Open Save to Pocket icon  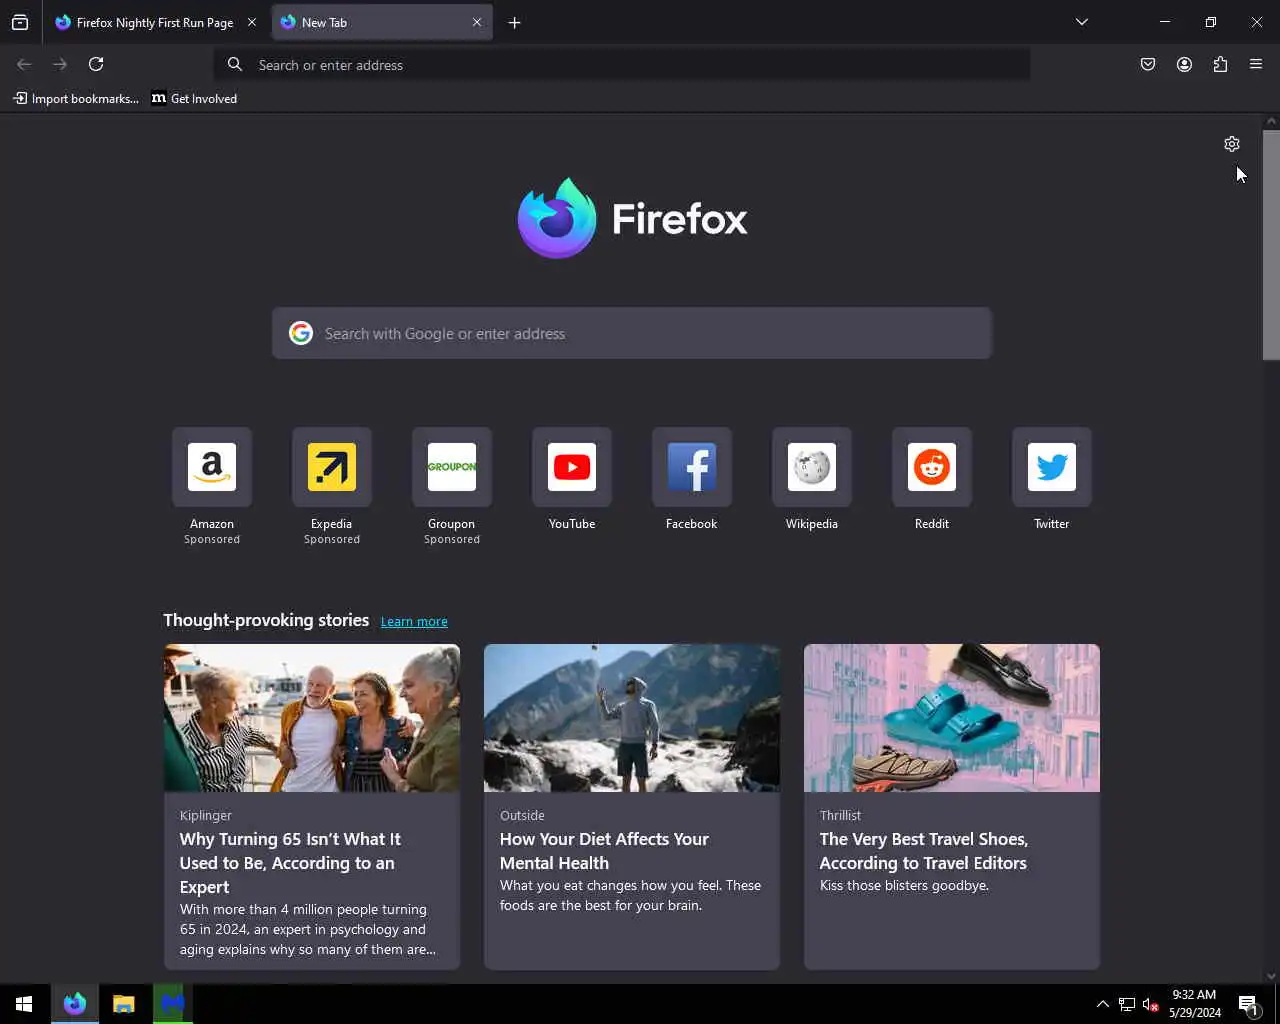coord(1148,64)
